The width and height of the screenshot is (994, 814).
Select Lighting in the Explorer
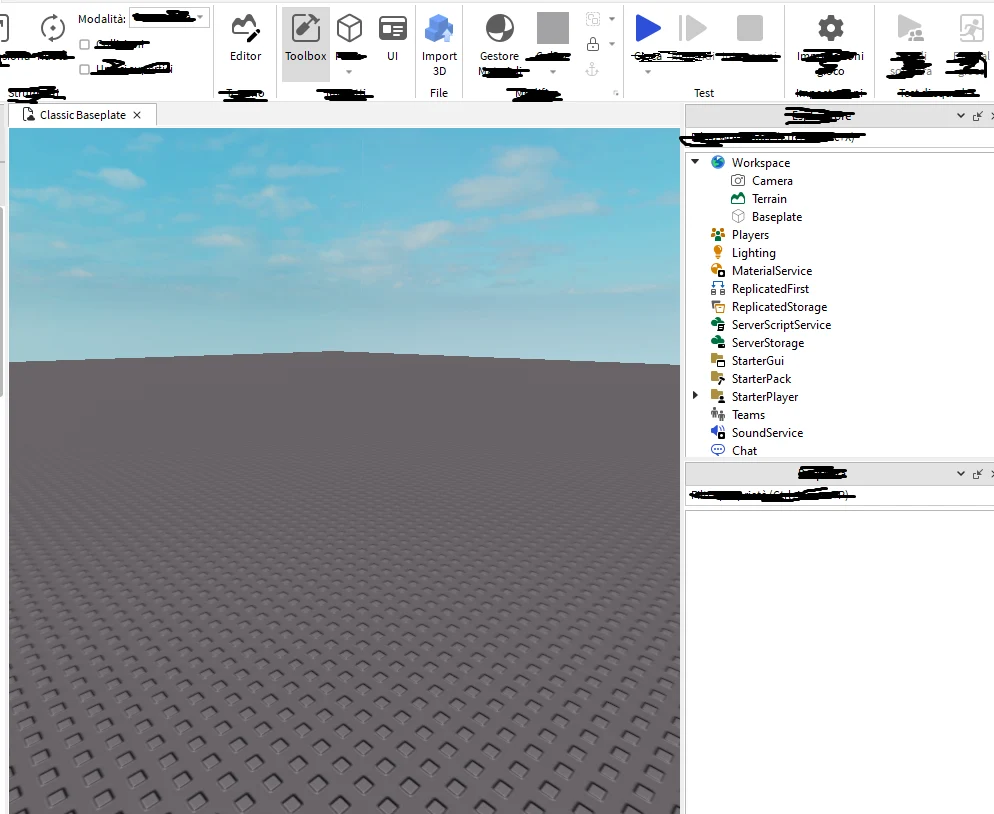[752, 252]
